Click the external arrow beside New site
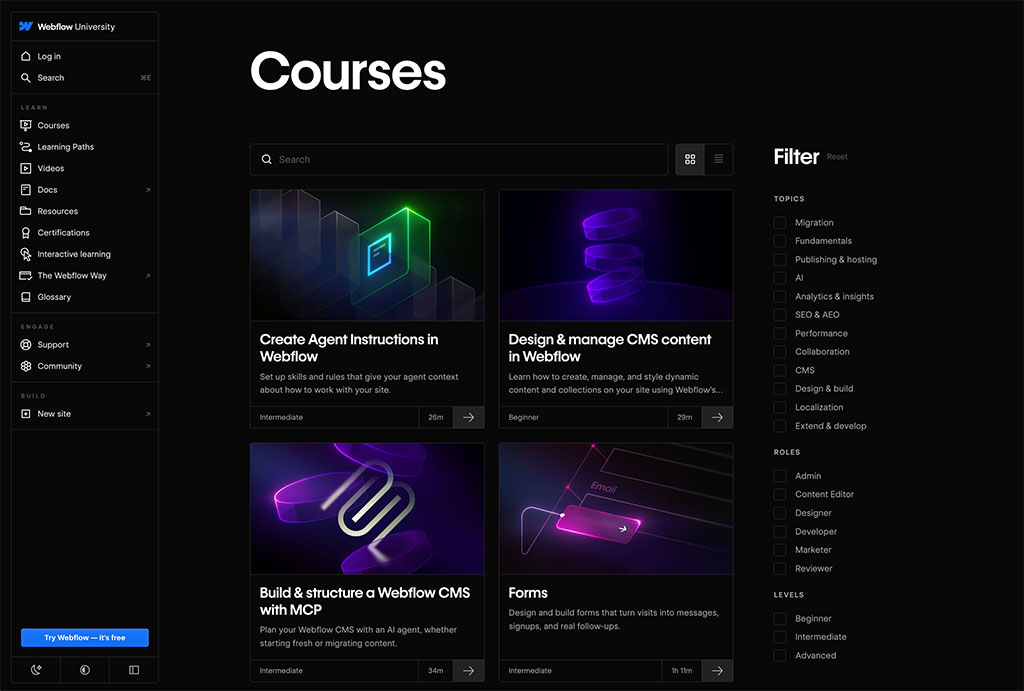 pyautogui.click(x=148, y=414)
